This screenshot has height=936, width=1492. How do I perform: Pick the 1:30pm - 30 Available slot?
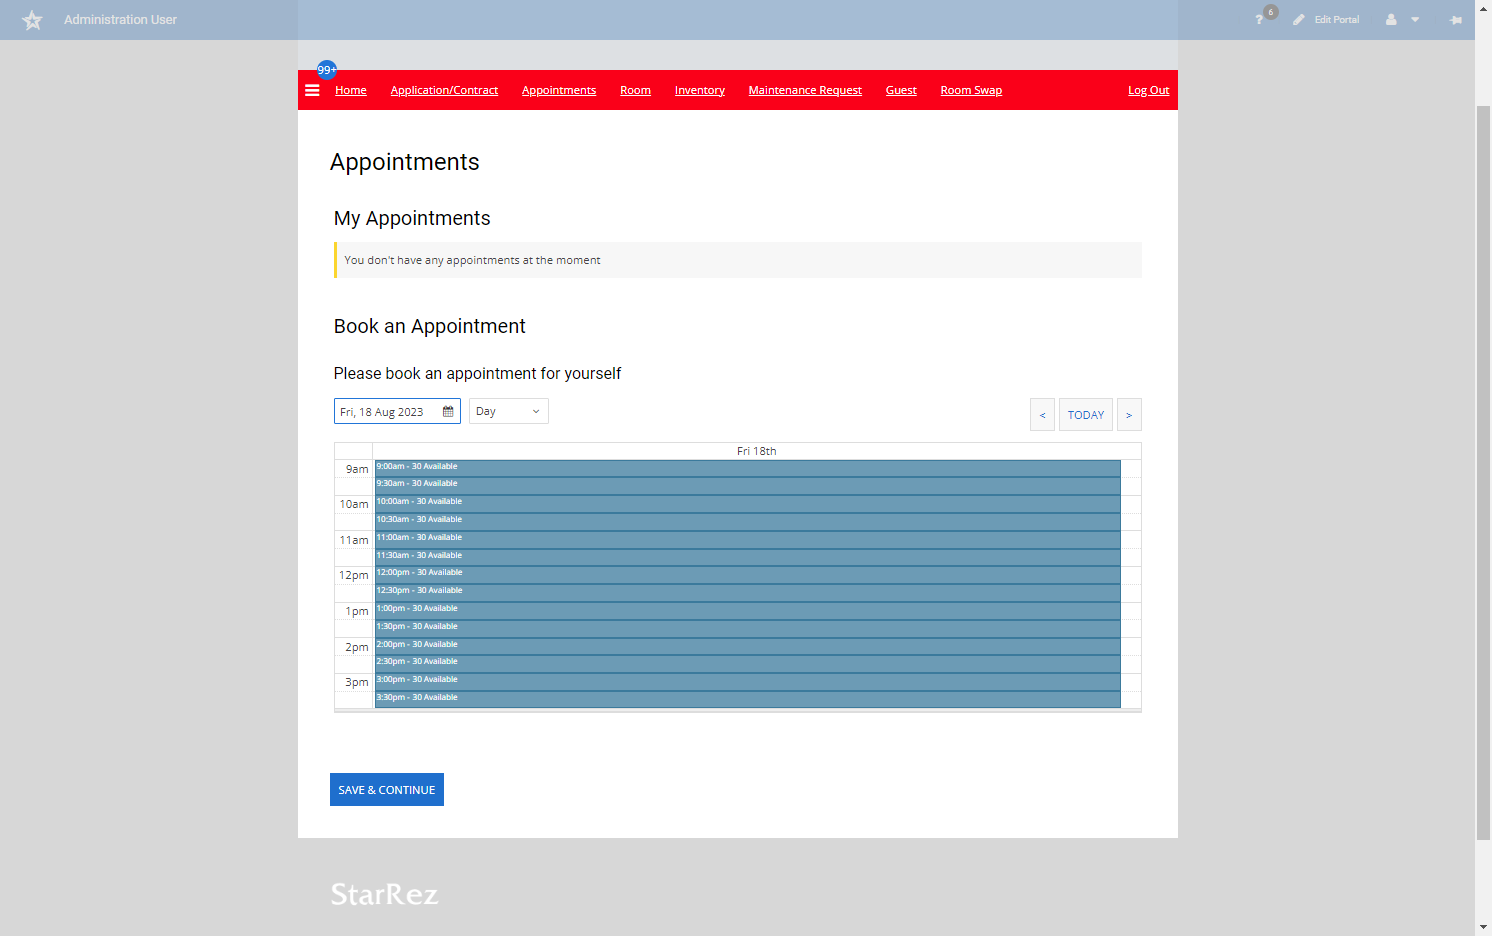point(747,629)
